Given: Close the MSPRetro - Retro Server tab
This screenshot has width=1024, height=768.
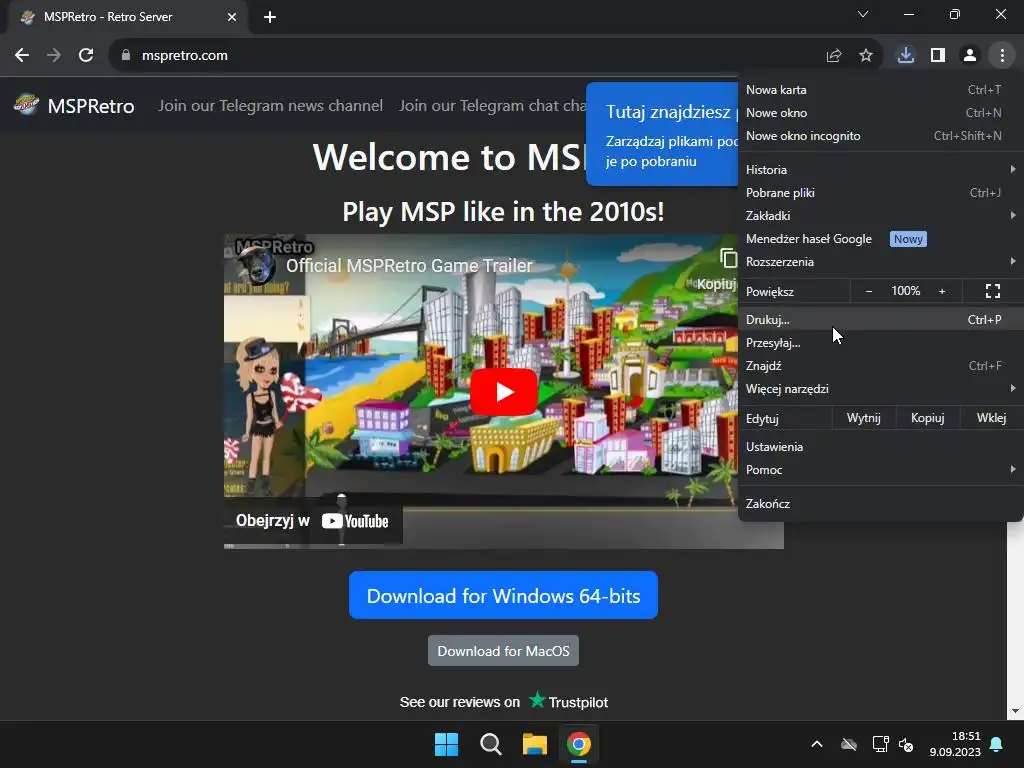Looking at the screenshot, I should pyautogui.click(x=232, y=17).
